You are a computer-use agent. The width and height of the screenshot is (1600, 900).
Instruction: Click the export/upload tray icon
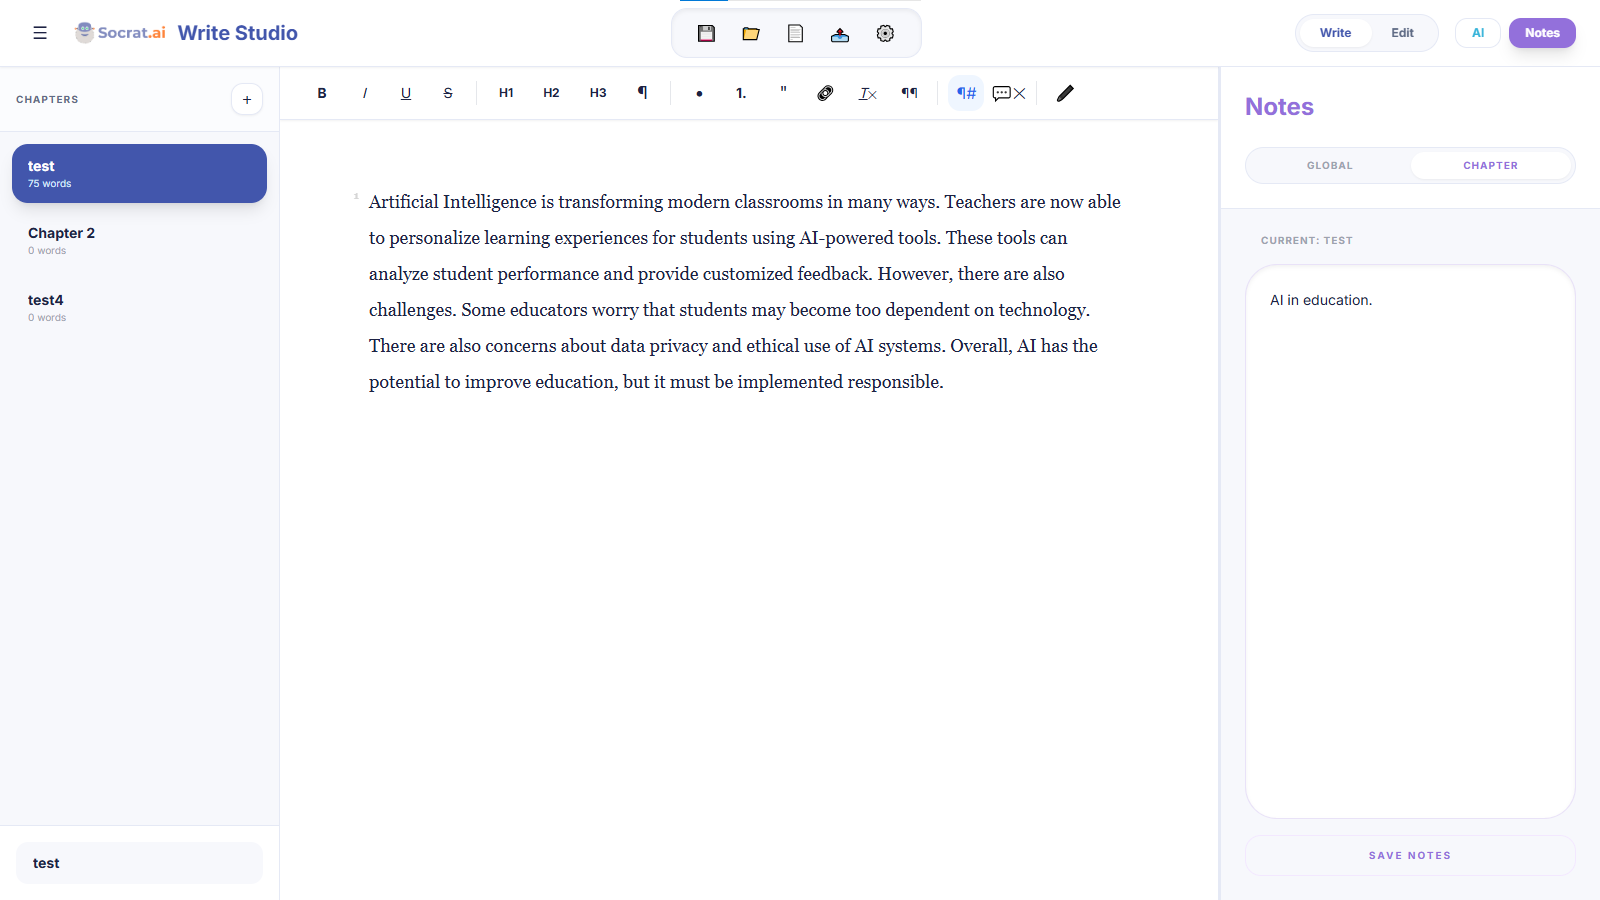point(840,33)
